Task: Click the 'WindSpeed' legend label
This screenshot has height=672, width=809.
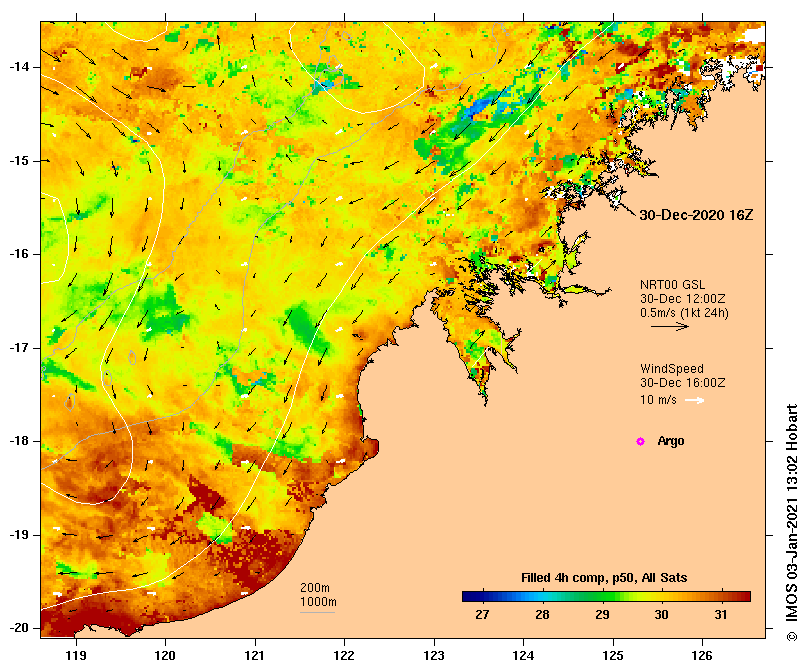Action: click(x=672, y=369)
